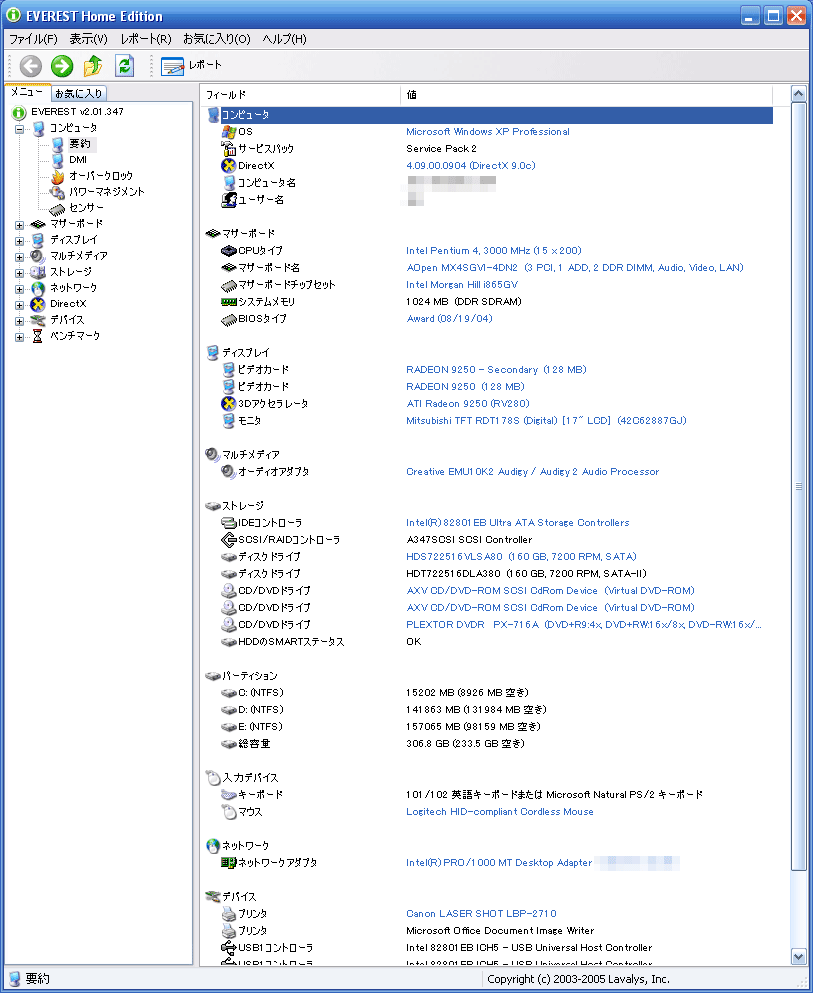Screen dimensions: 813x993
Task: Open the Canon LASER SHOT LBP-2710 link
Action: coord(481,914)
